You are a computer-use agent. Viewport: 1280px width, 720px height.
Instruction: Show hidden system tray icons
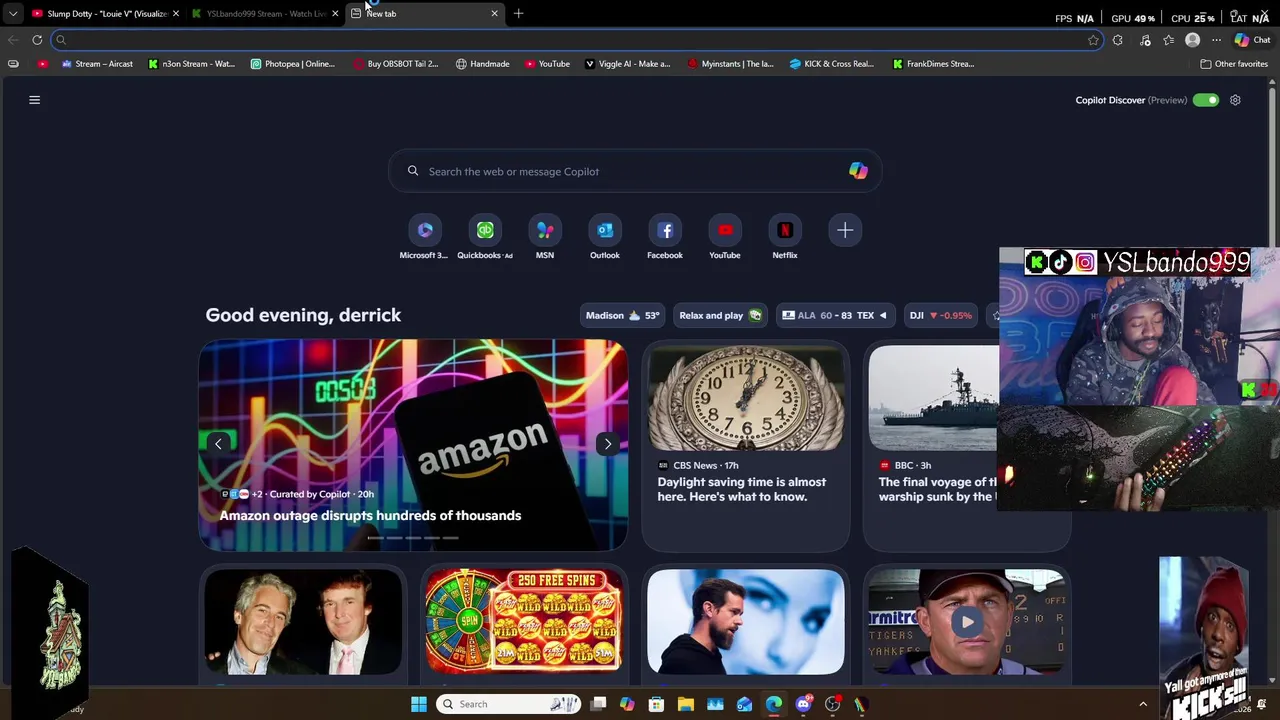tap(1143, 704)
